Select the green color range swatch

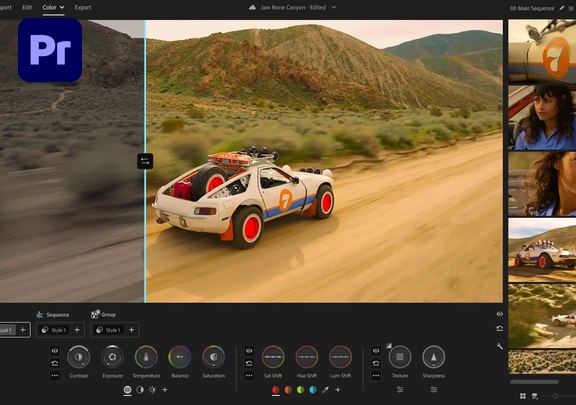pos(300,390)
